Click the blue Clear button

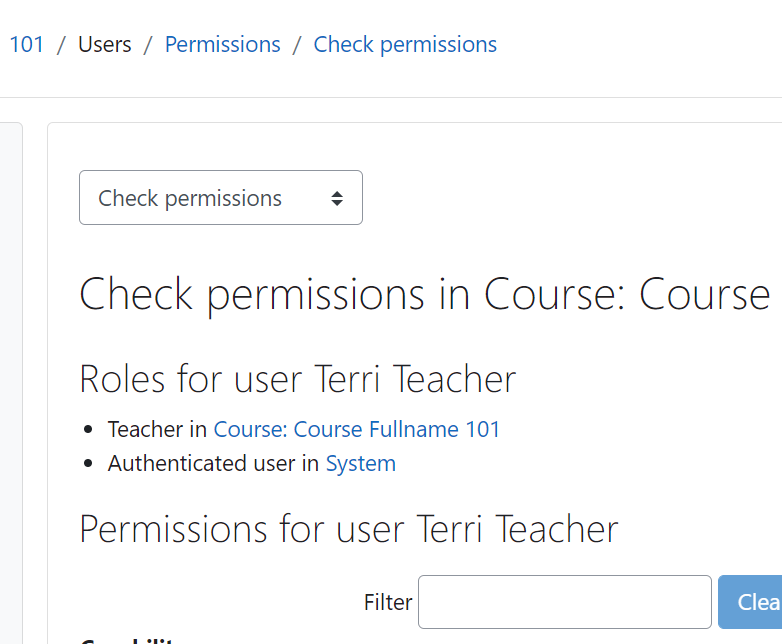coord(750,602)
